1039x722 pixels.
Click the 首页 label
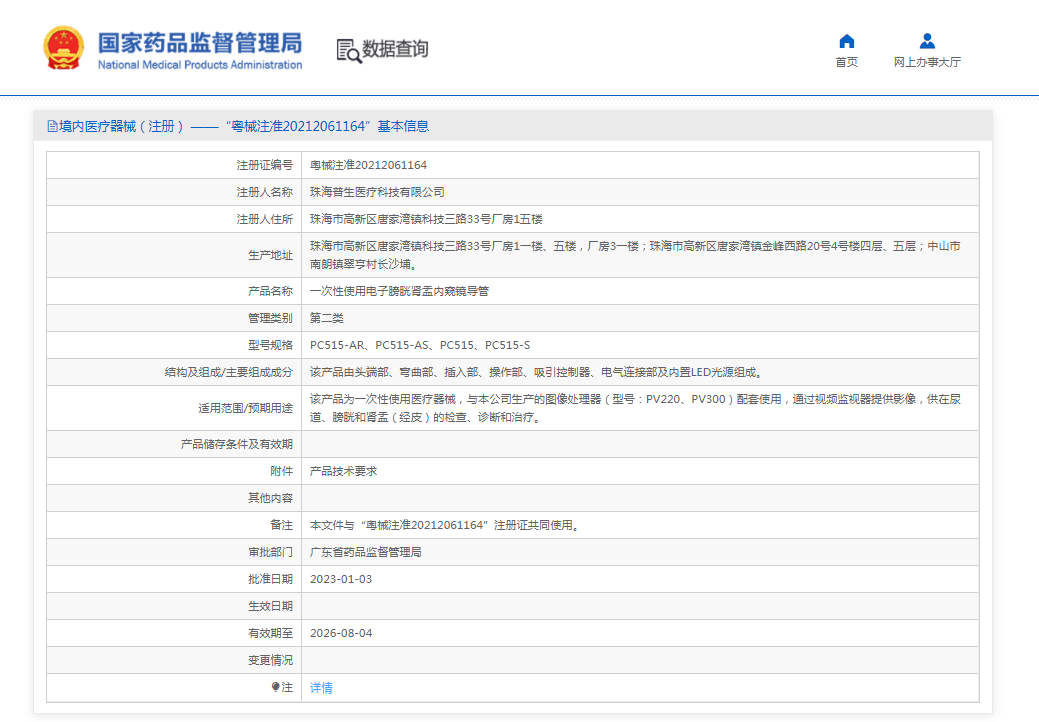coord(846,62)
